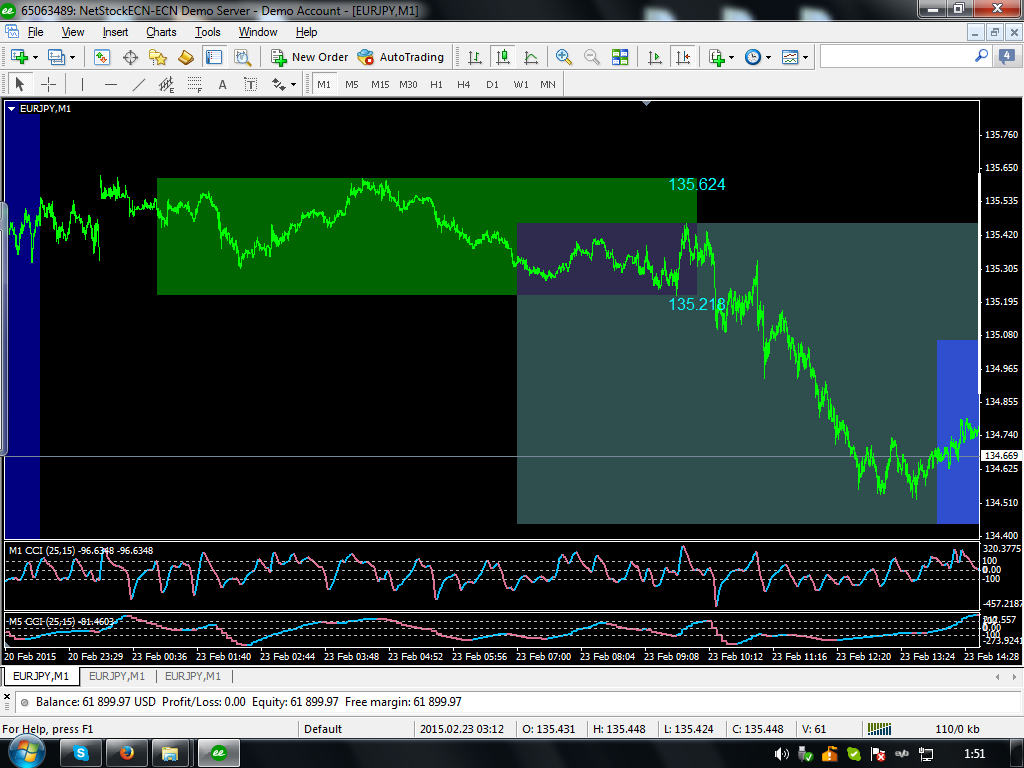
Task: Close the Terminal panel with X
Action: coord(7,697)
